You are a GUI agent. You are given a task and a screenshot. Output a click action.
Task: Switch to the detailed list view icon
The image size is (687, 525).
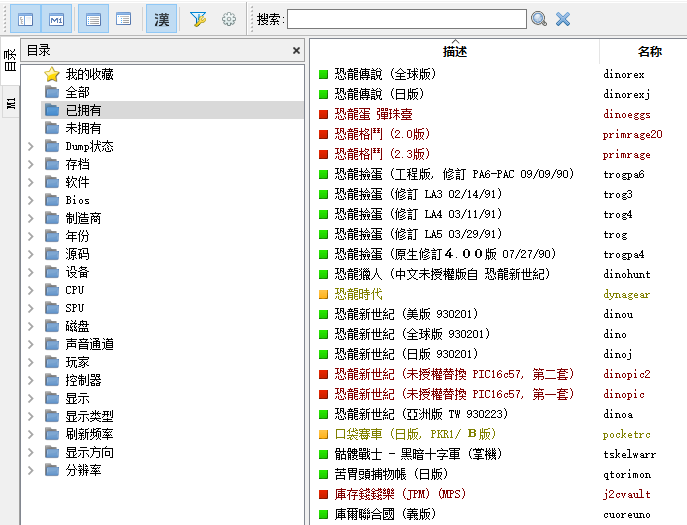tap(92, 19)
